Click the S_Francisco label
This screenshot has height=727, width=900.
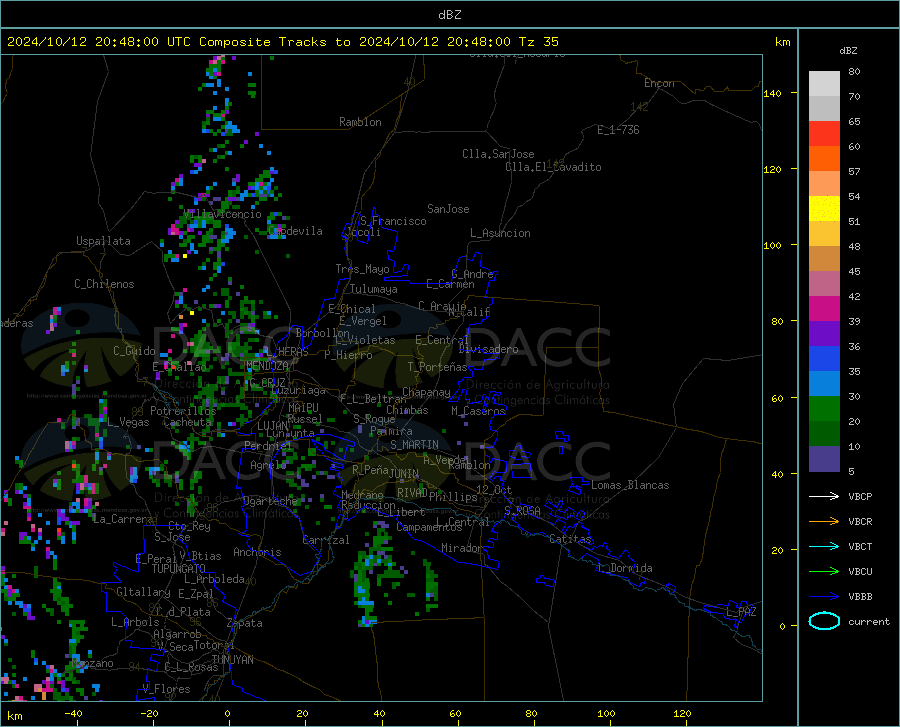(x=393, y=221)
